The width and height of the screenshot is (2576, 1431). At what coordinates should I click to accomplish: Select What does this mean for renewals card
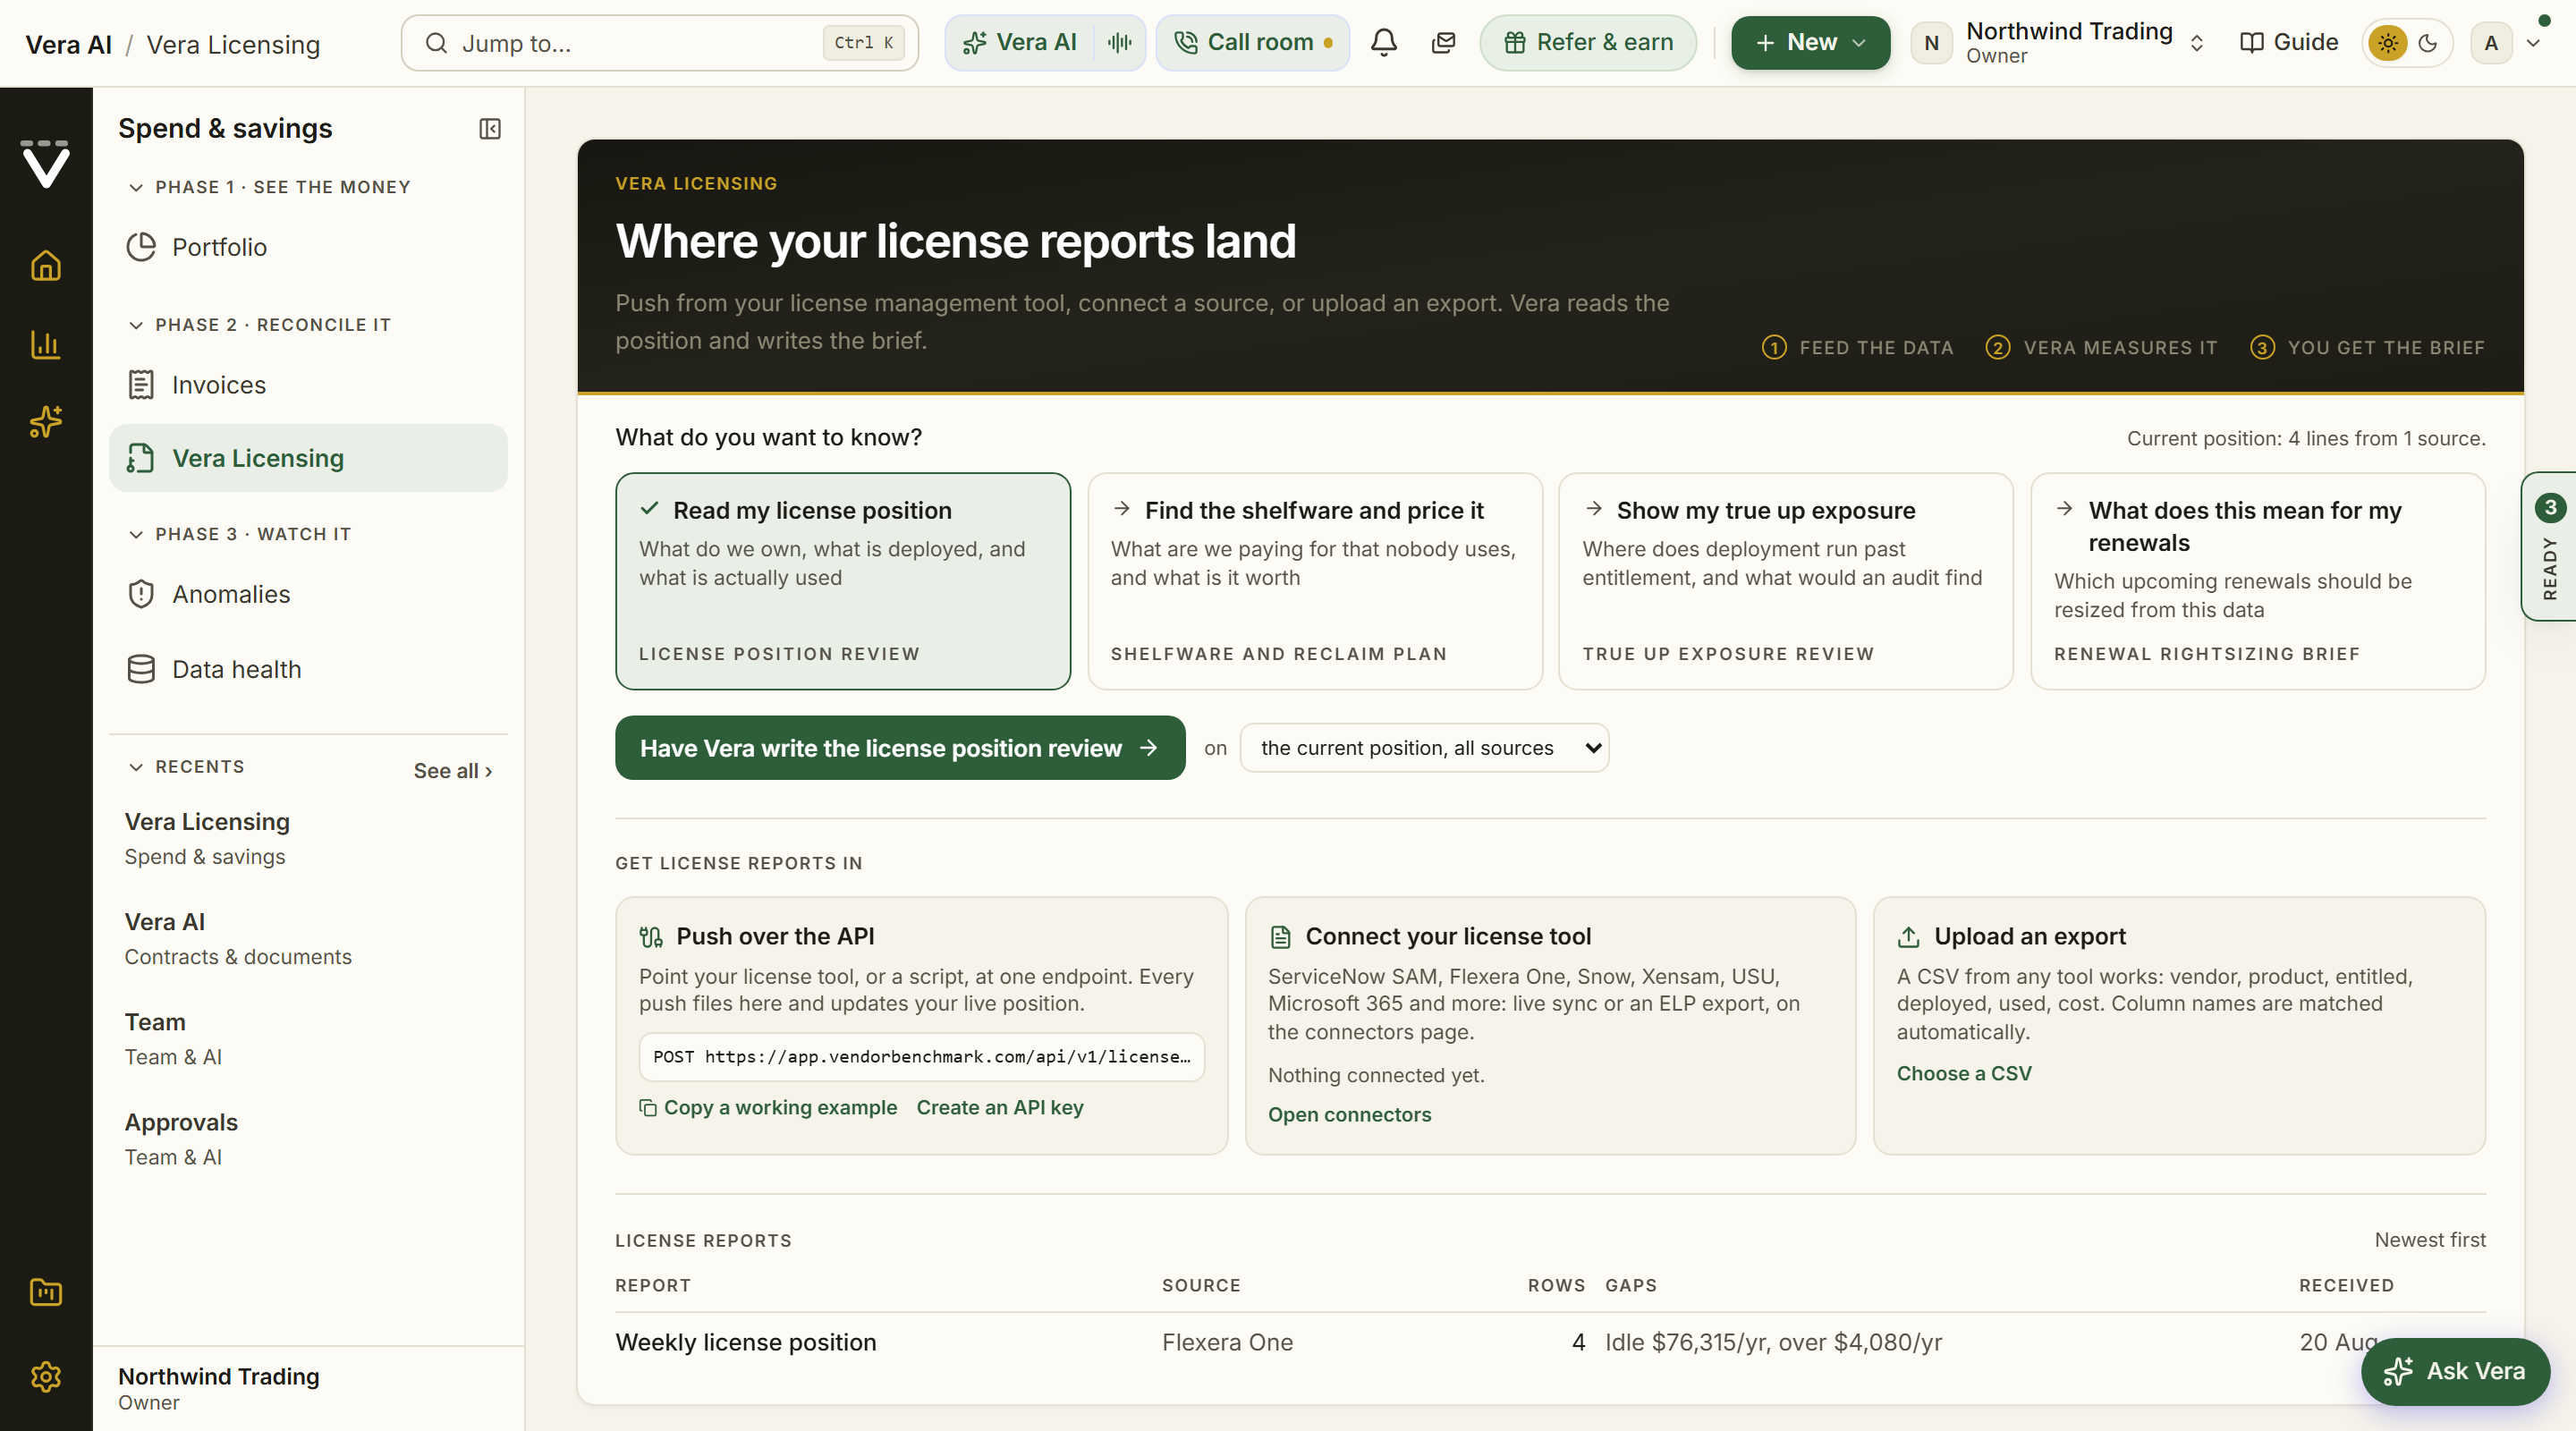coord(2258,581)
